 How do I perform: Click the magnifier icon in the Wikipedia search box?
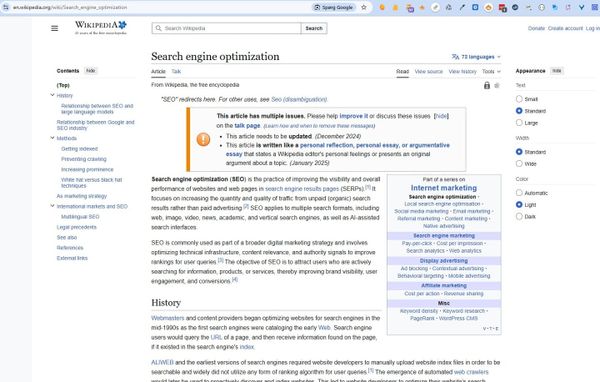[x=158, y=28]
